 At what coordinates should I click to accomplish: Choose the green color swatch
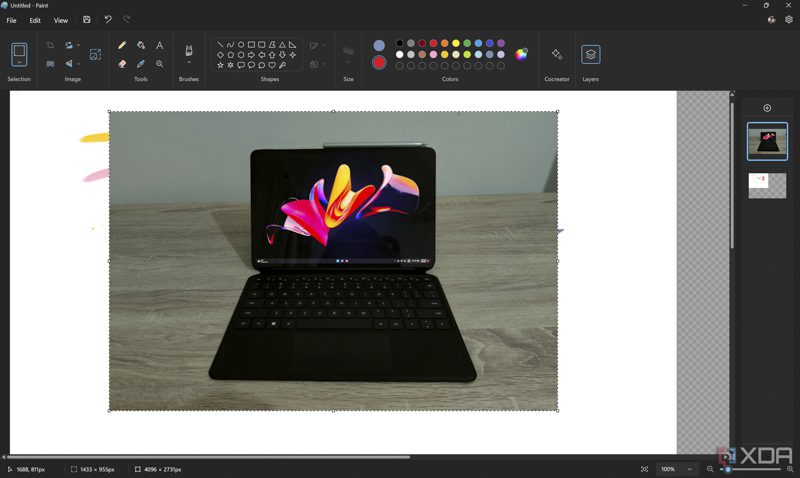pyautogui.click(x=467, y=43)
